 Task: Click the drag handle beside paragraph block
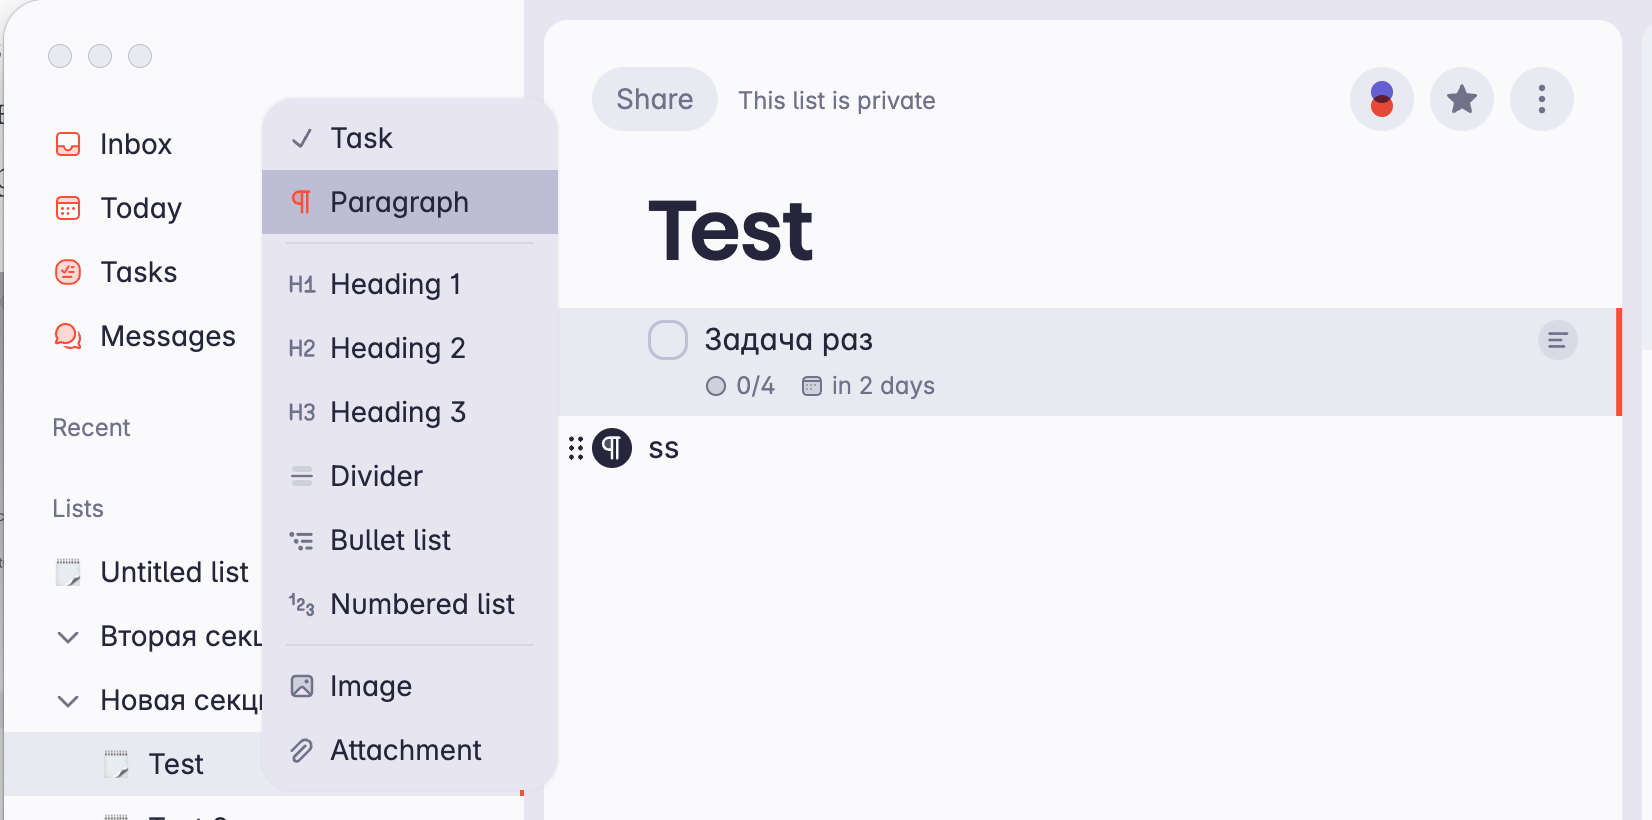576,448
